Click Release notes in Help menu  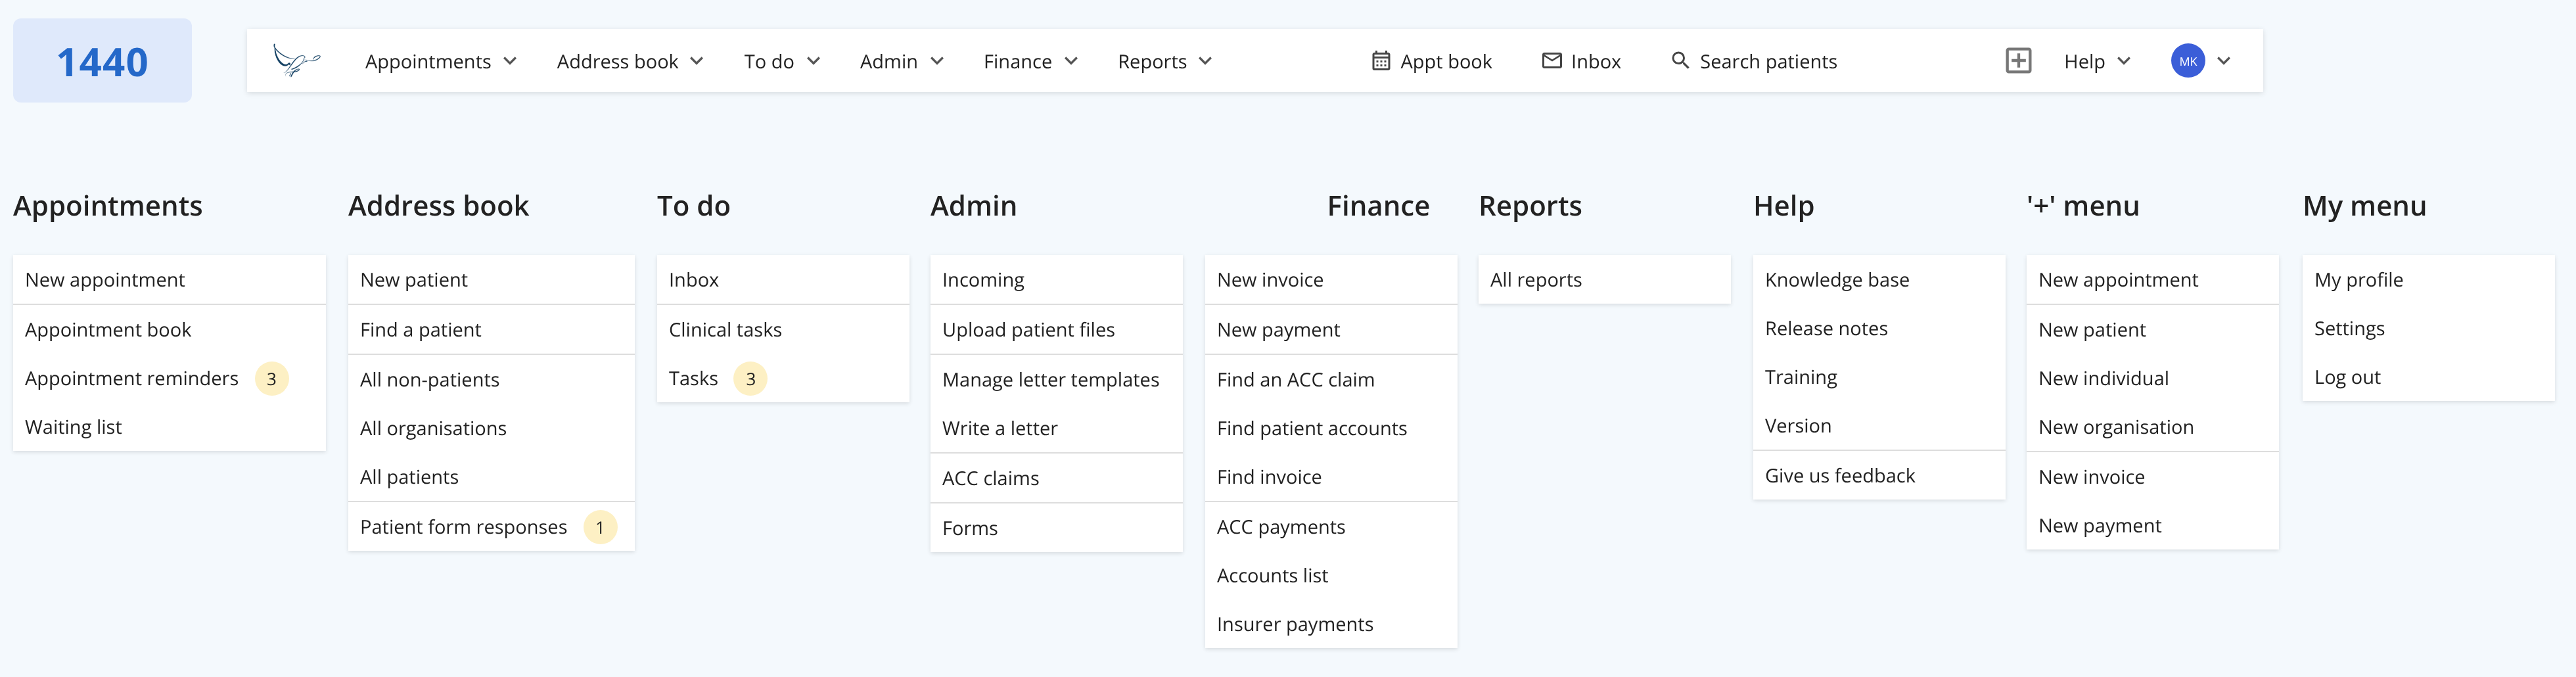tap(1879, 328)
